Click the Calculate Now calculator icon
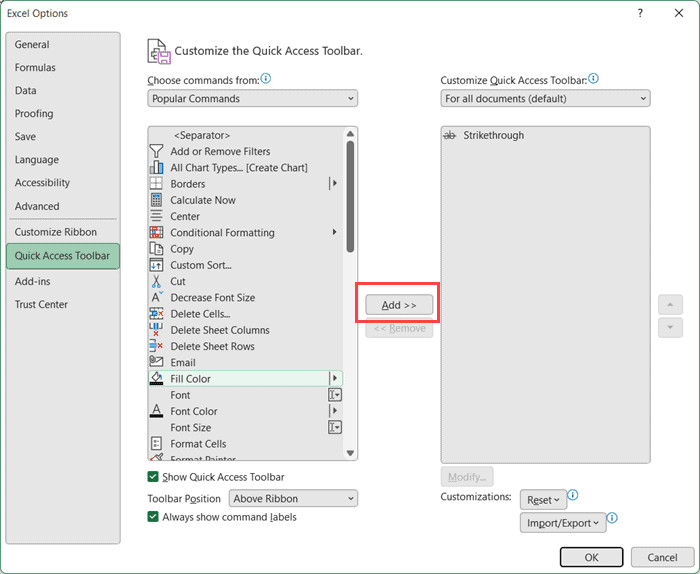This screenshot has width=700, height=574. pyautogui.click(x=156, y=200)
